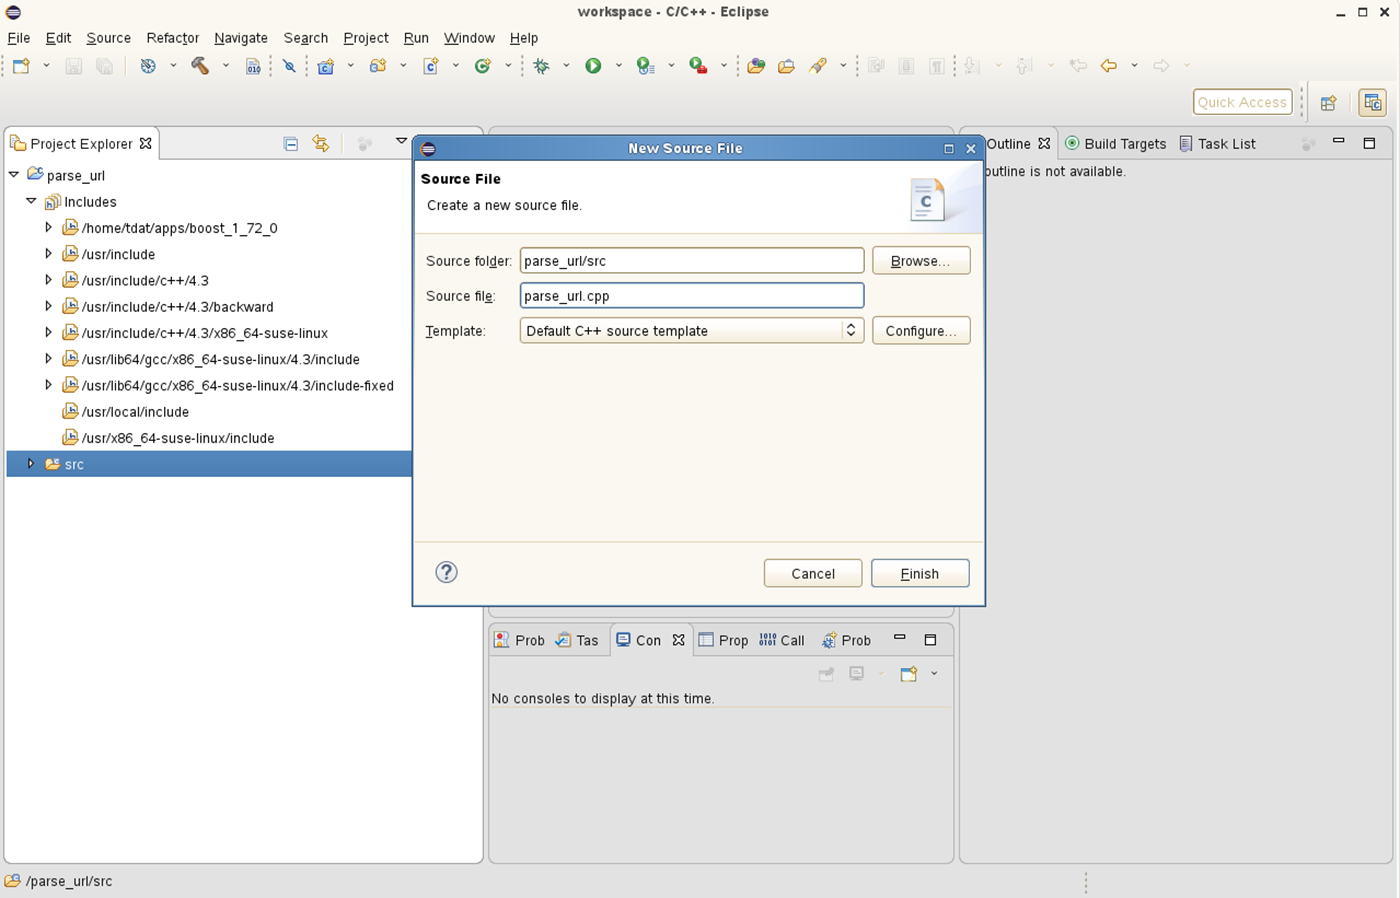The height and width of the screenshot is (898, 1400).
Task: Minimize the Console panel
Action: click(899, 639)
